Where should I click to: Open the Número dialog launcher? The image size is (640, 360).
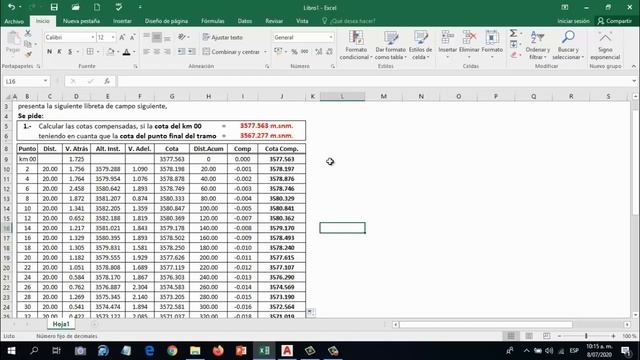tap(333, 66)
